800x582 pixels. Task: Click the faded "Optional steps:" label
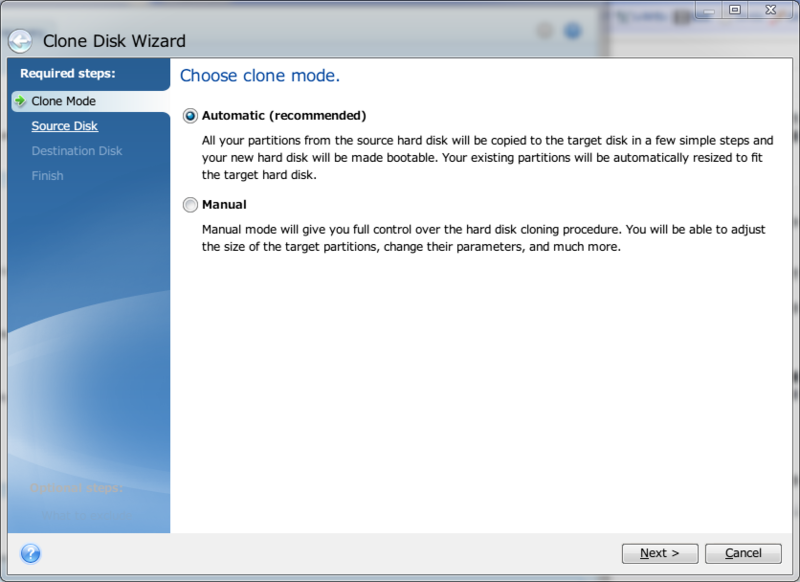[77, 488]
